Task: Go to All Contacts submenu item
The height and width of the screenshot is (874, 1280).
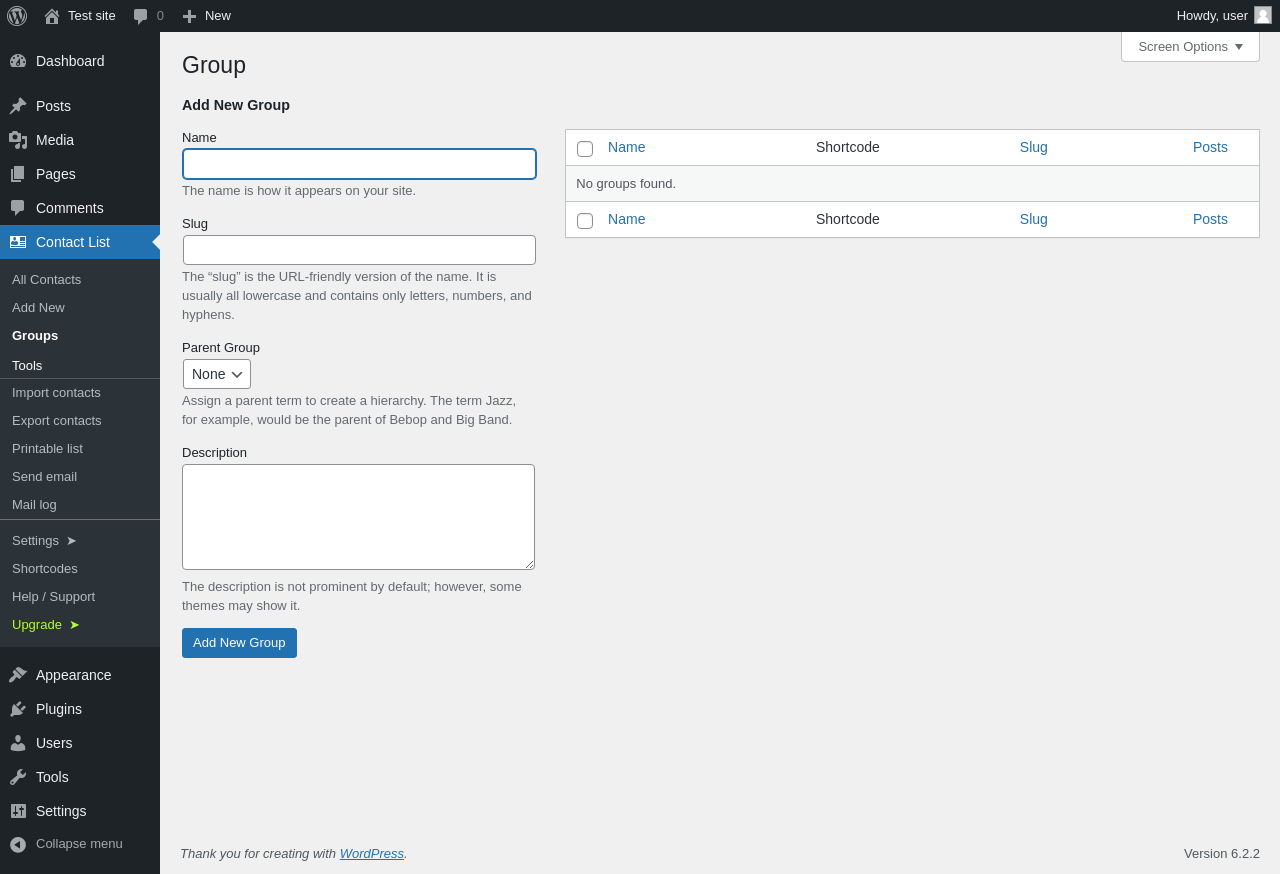Action: coord(46,280)
